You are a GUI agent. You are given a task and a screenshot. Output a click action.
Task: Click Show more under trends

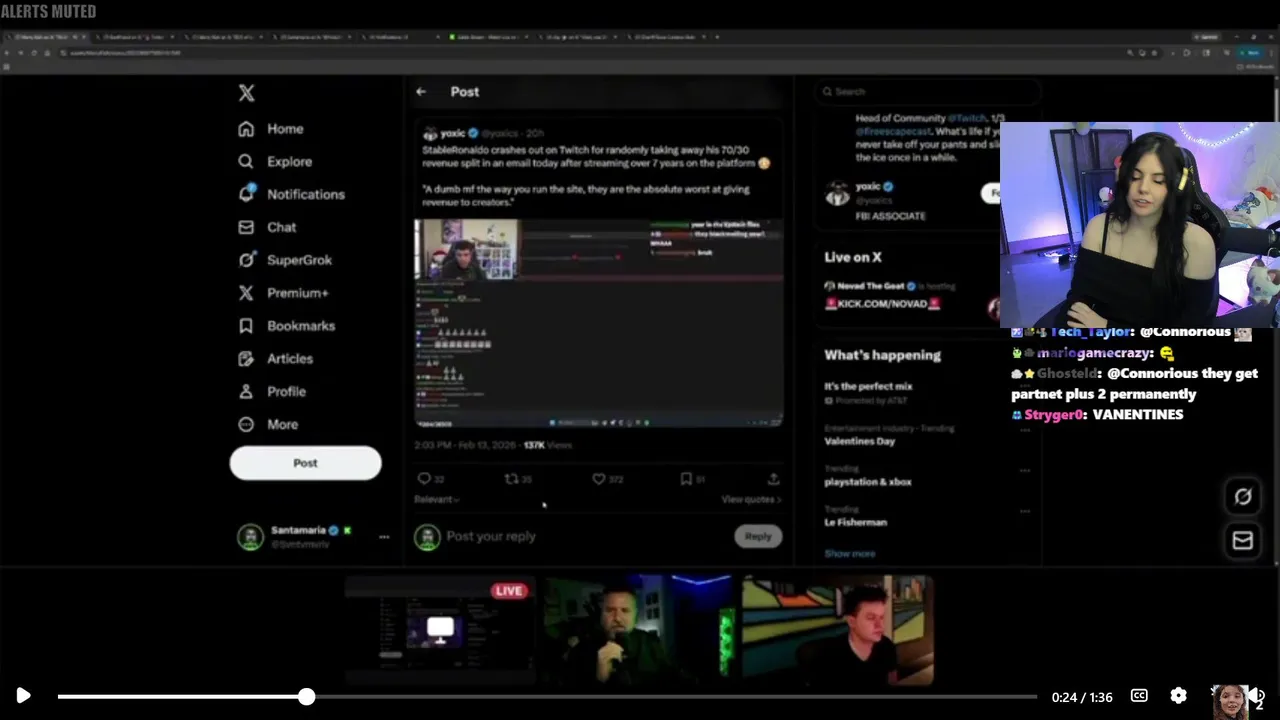pos(849,553)
